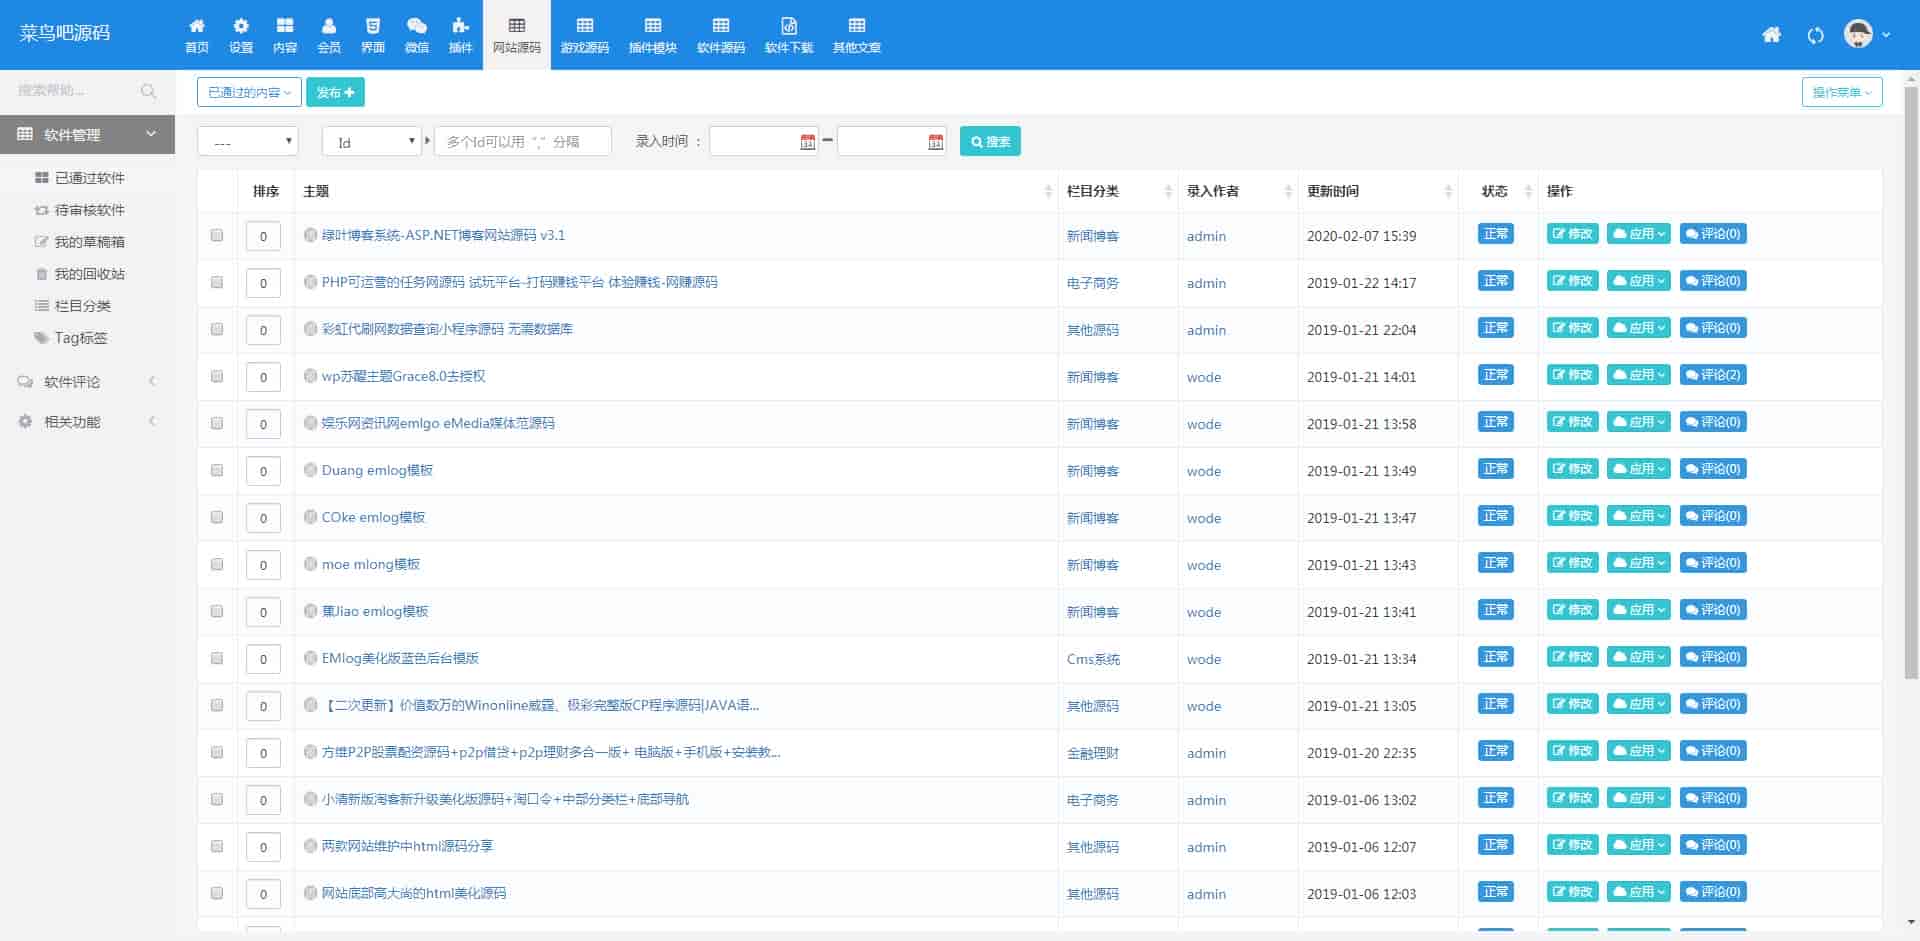The width and height of the screenshot is (1920, 941).
Task: Expand the Id search field selector
Action: click(371, 142)
